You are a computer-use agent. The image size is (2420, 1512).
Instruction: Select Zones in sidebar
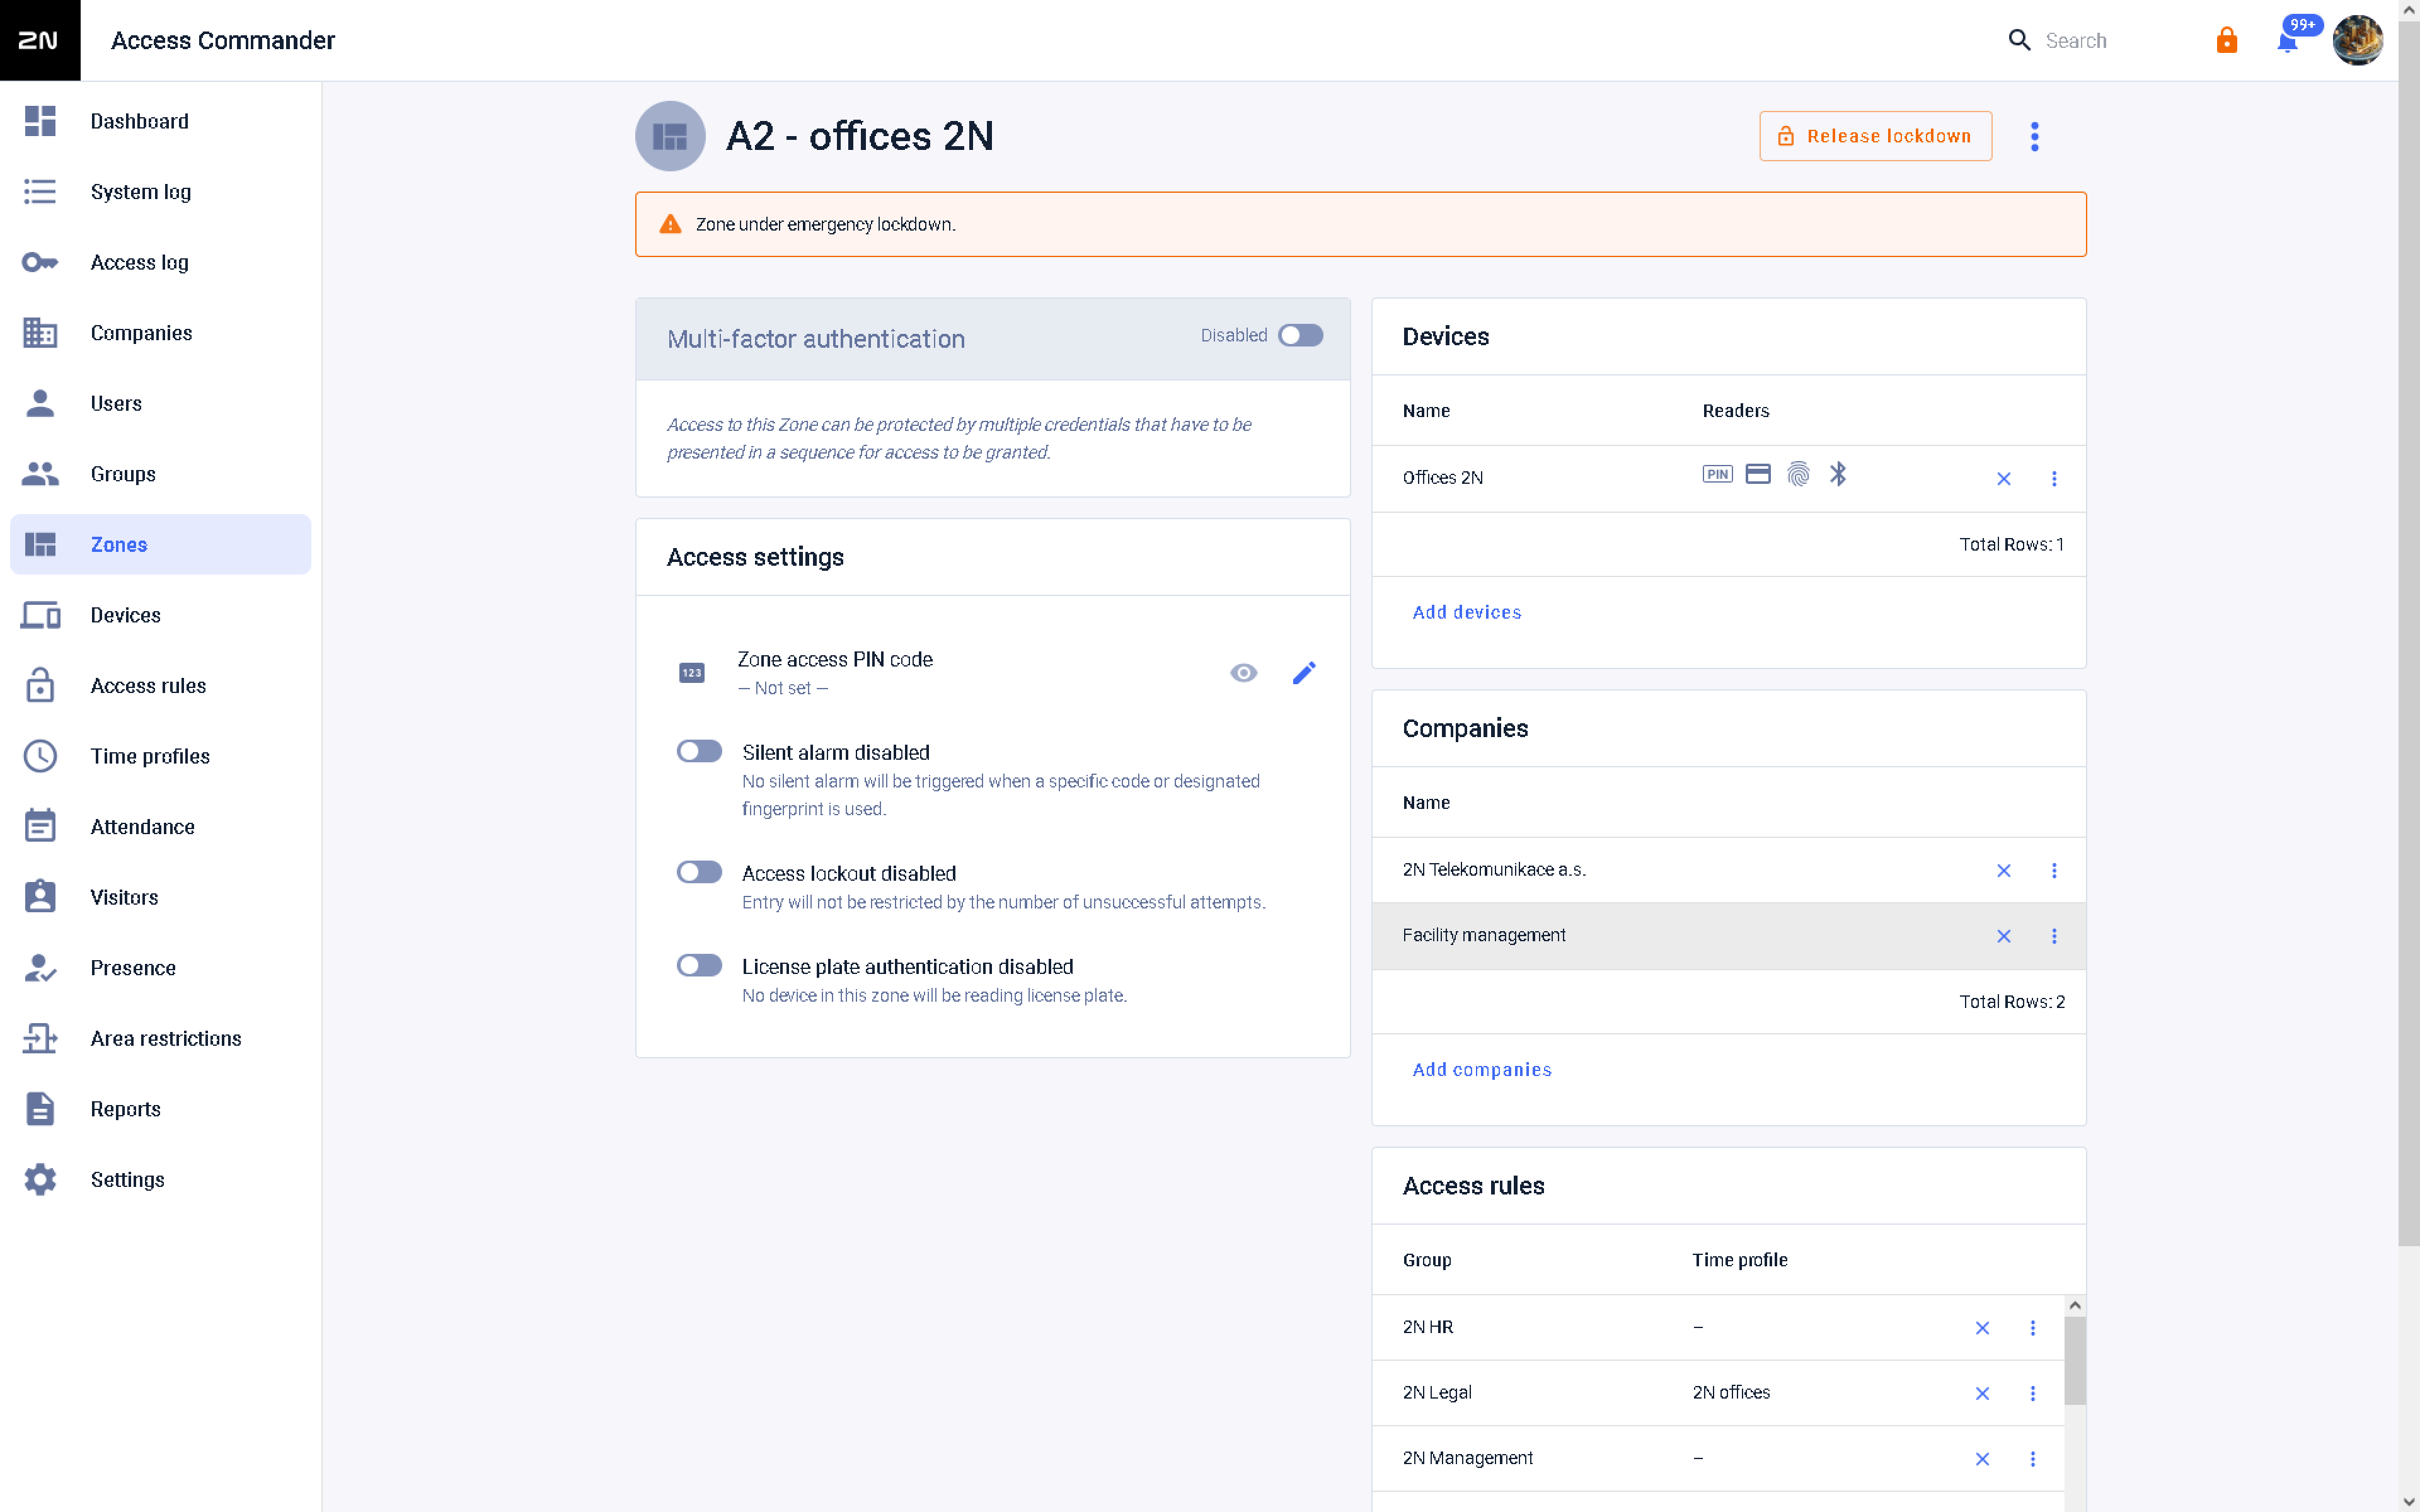160,544
